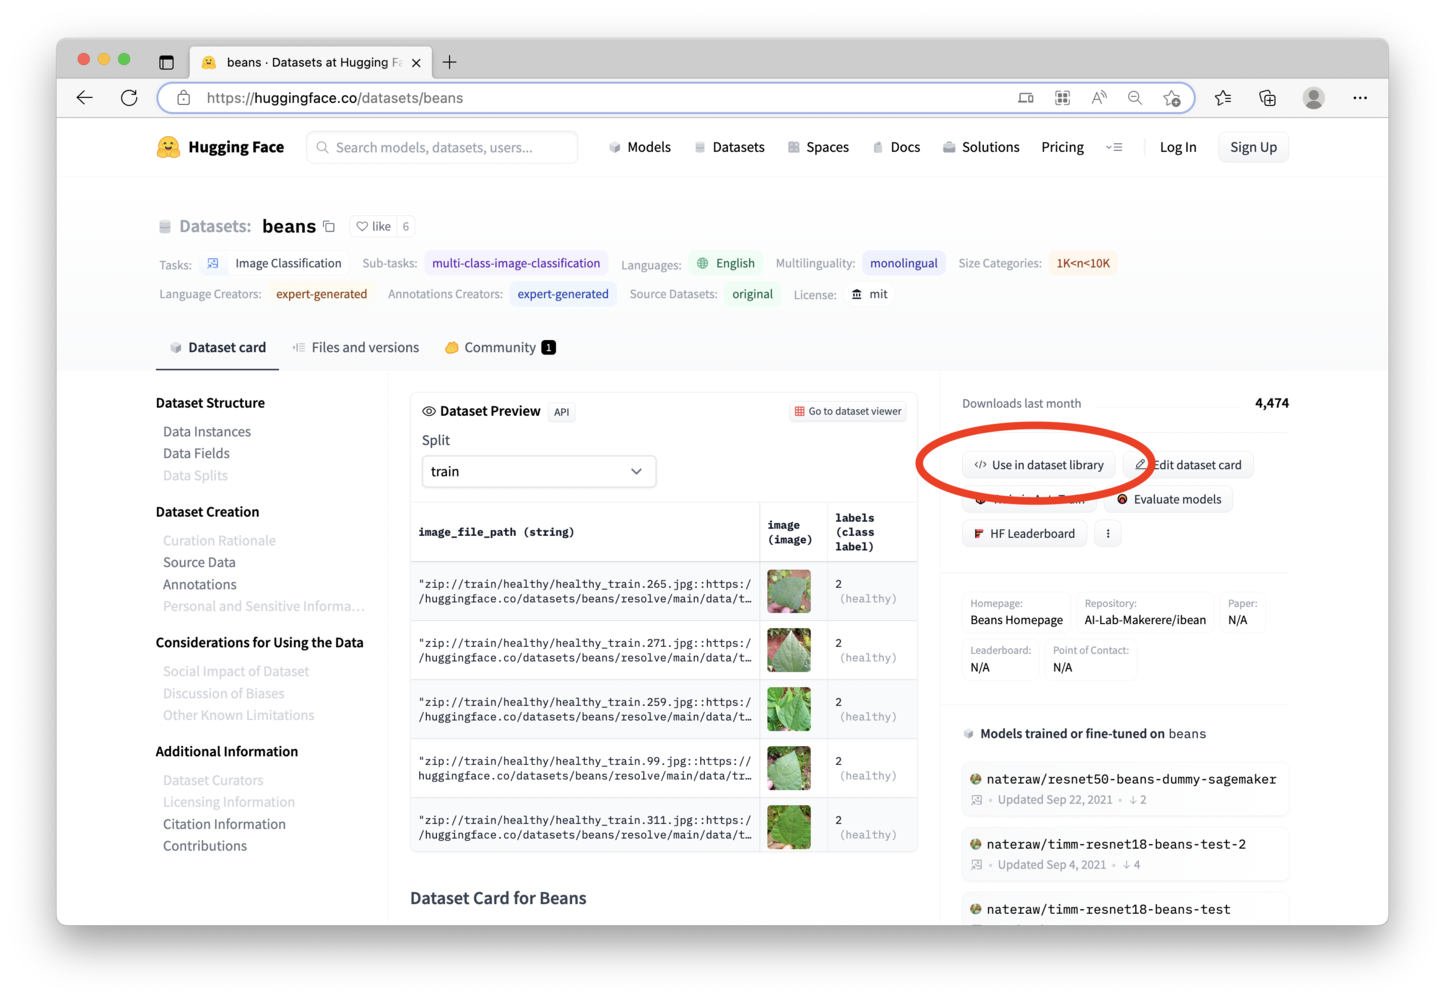The width and height of the screenshot is (1445, 1000).
Task: Open Docs in top navigation
Action: 896,147
